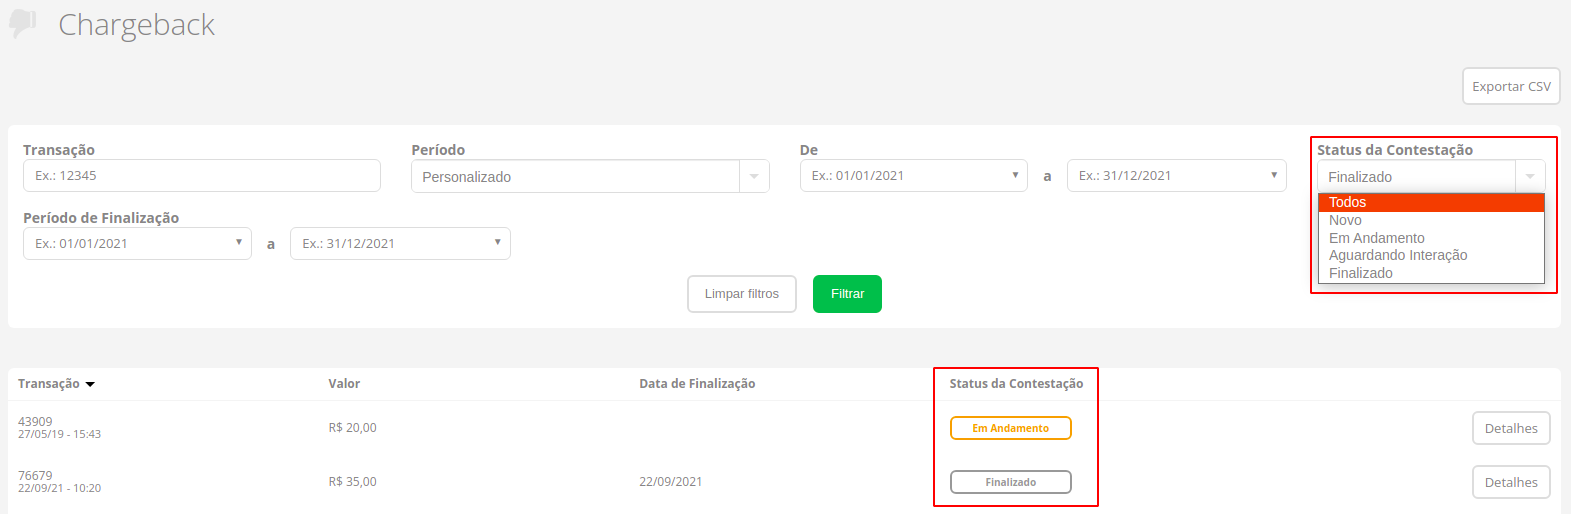
Task: Open Detalhes for transaction 43909
Action: pyautogui.click(x=1511, y=428)
